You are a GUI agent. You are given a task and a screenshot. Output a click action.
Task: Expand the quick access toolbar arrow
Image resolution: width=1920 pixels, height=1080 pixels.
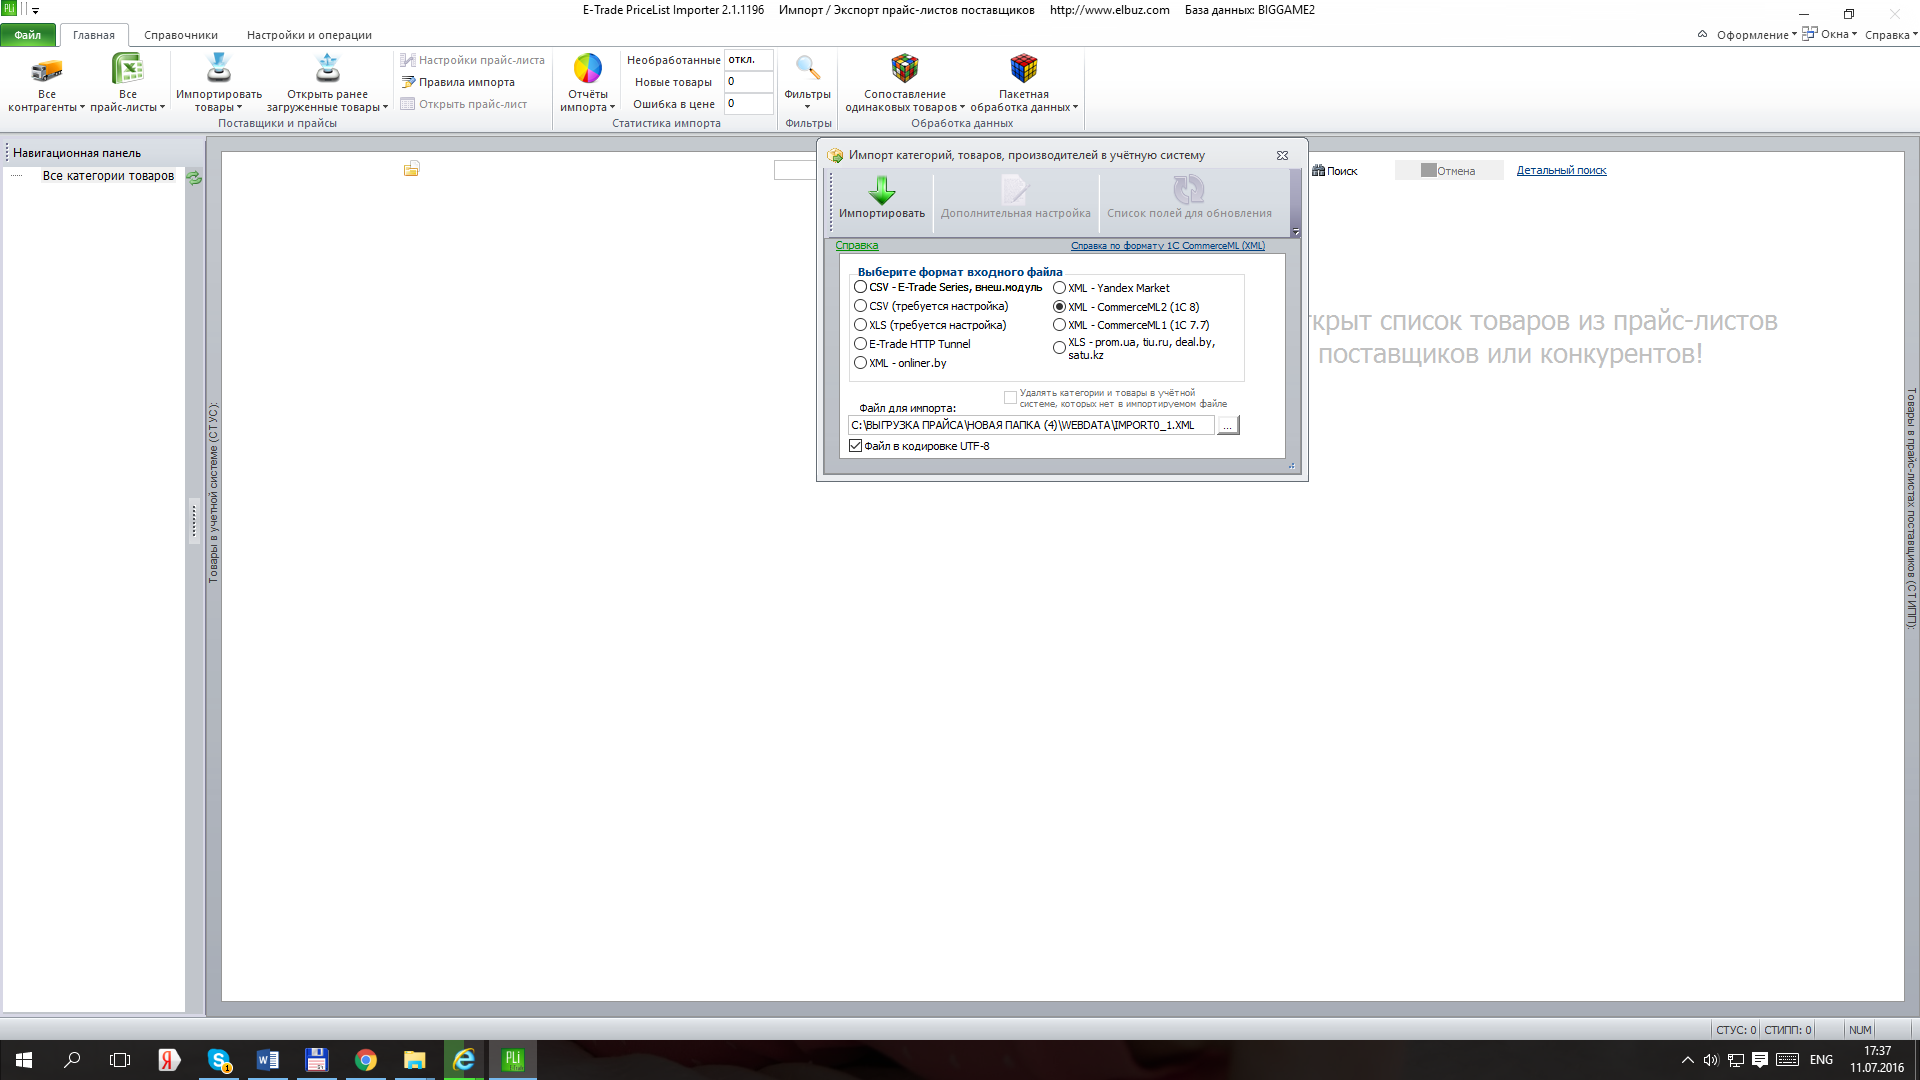click(35, 11)
